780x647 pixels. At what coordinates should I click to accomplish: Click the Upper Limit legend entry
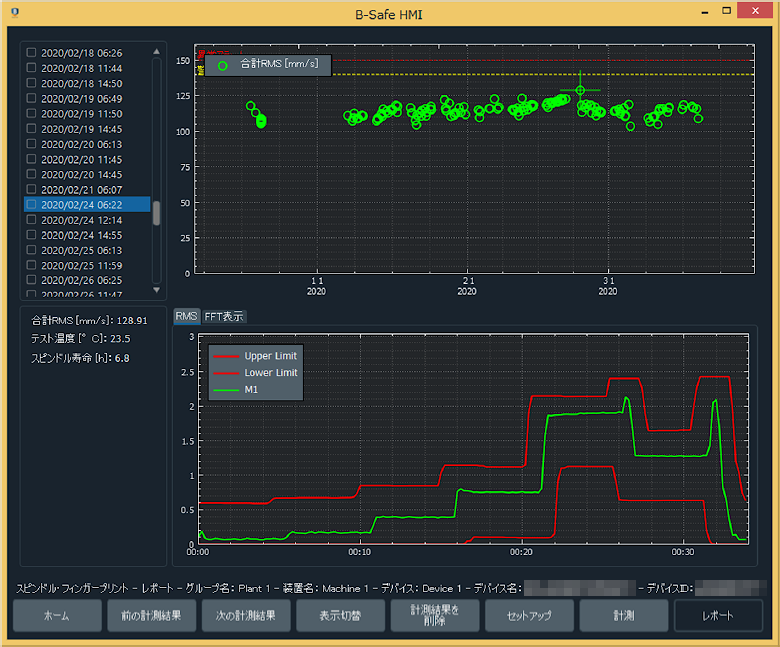click(255, 356)
